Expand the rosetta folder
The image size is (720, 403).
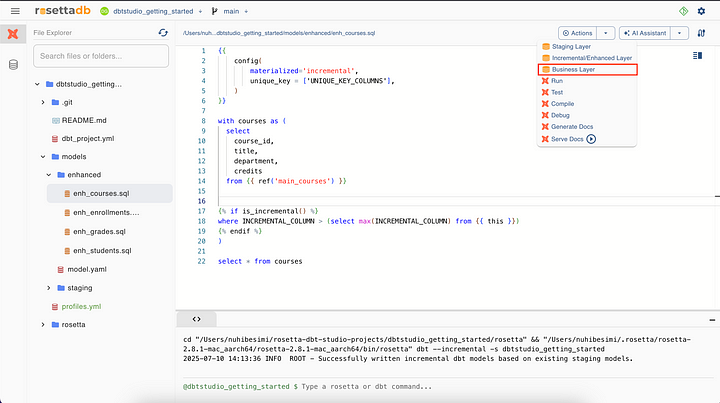[x=43, y=325]
